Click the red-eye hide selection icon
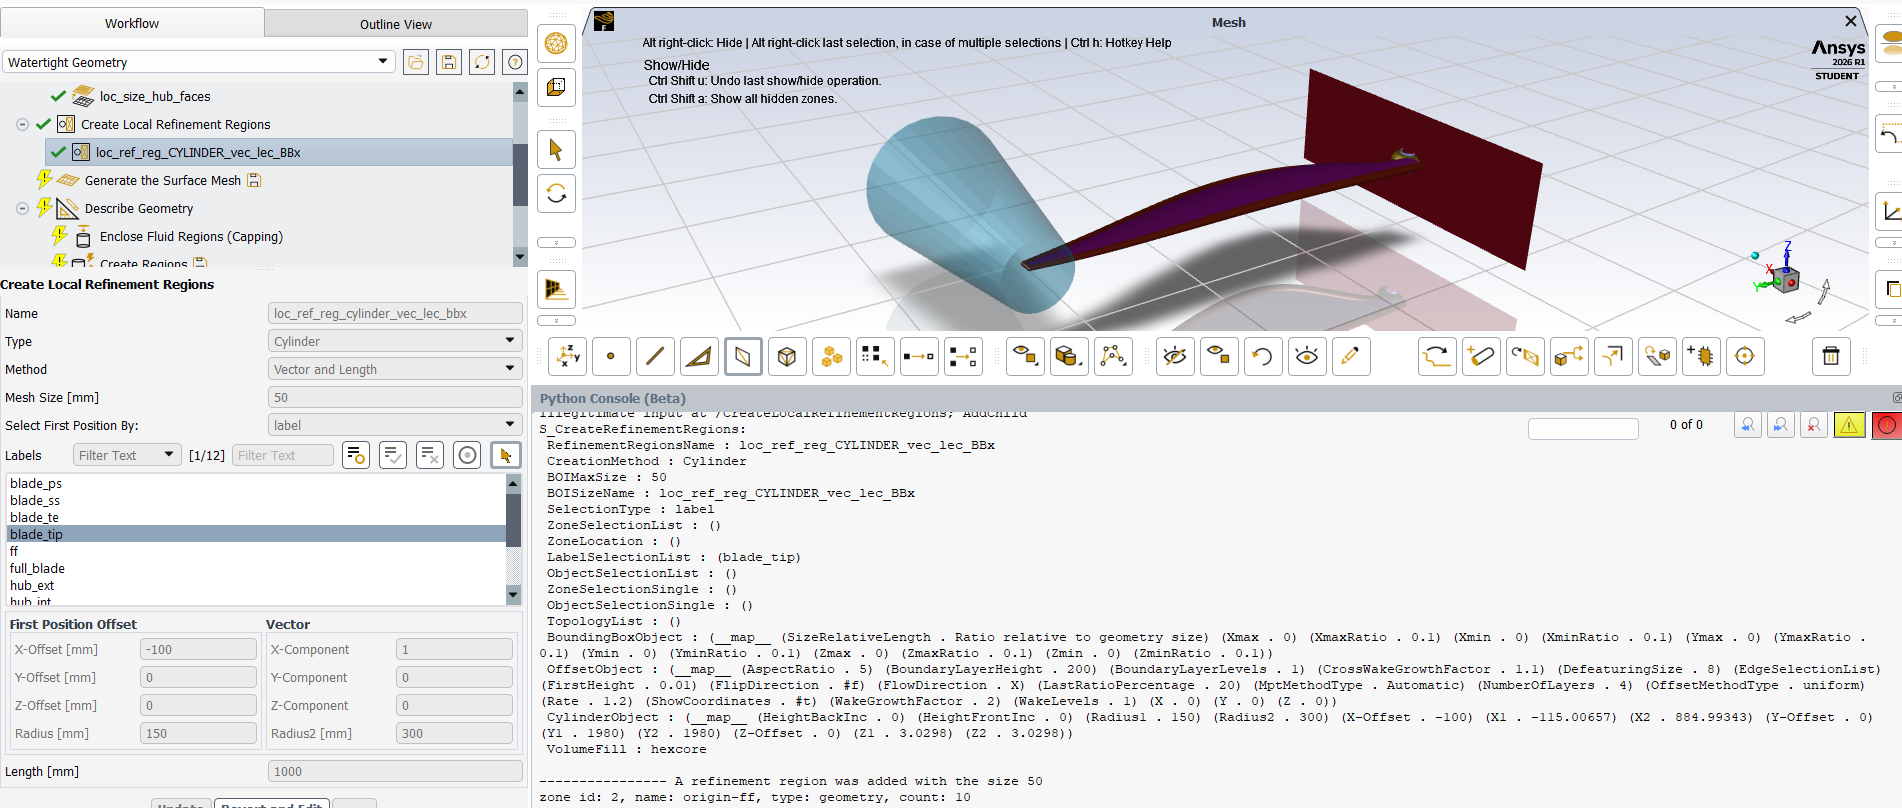Image resolution: width=1902 pixels, height=808 pixels. (1175, 356)
